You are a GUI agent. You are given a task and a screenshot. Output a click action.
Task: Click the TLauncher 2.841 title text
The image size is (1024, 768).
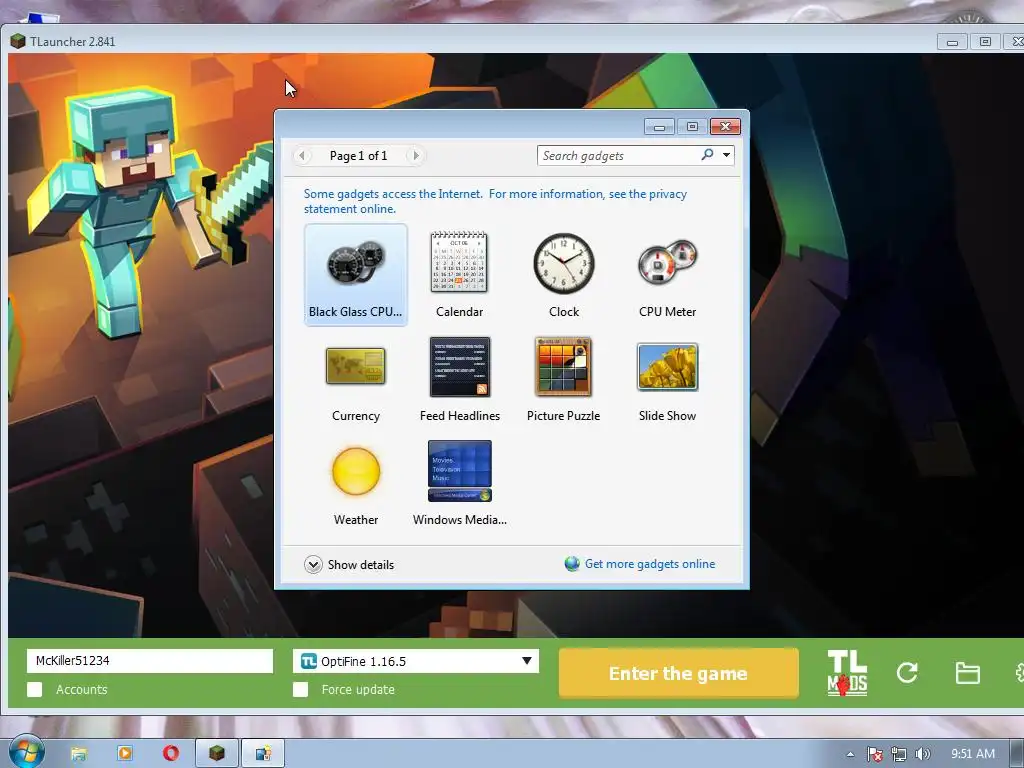click(72, 41)
